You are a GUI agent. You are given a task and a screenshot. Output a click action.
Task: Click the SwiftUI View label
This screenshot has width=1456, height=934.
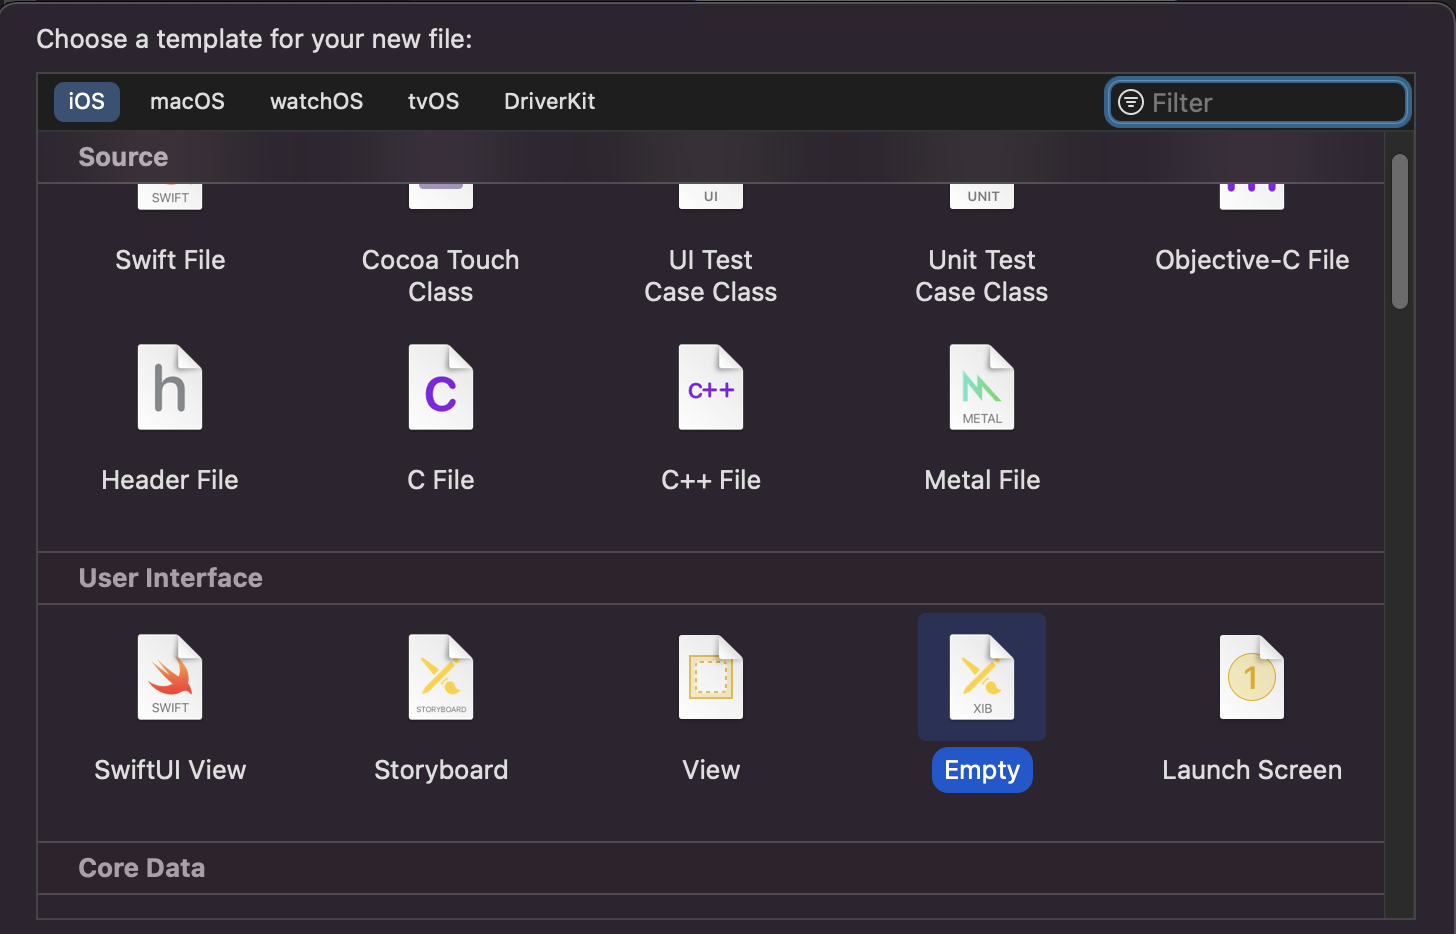pyautogui.click(x=170, y=770)
